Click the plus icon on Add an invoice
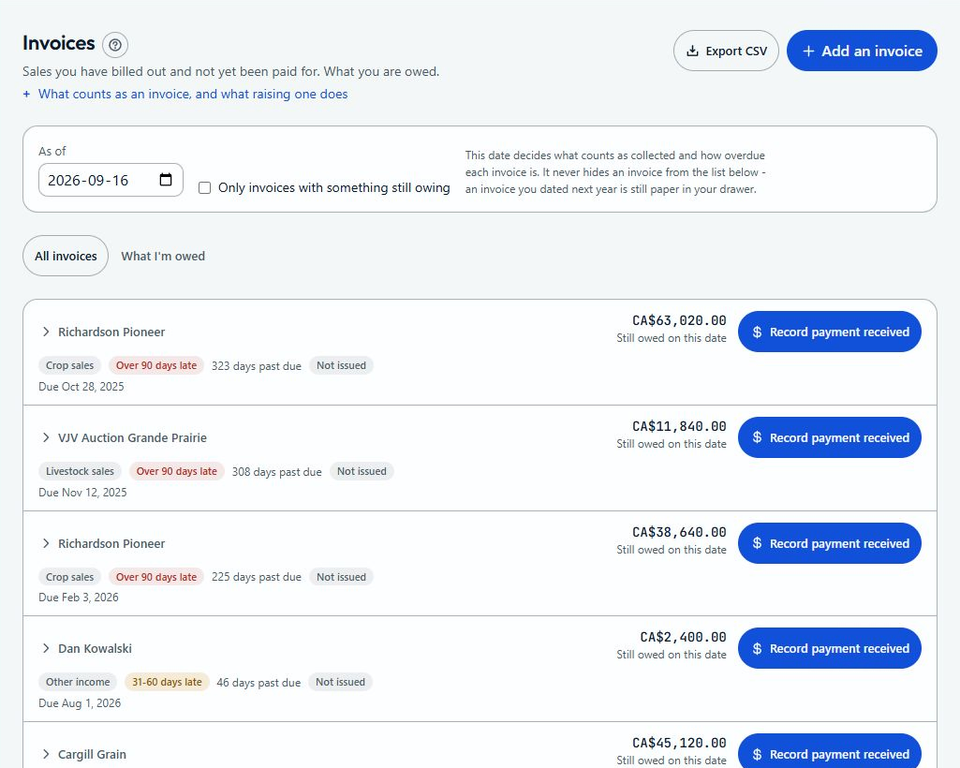Screen dimensions: 960x768 pos(808,51)
